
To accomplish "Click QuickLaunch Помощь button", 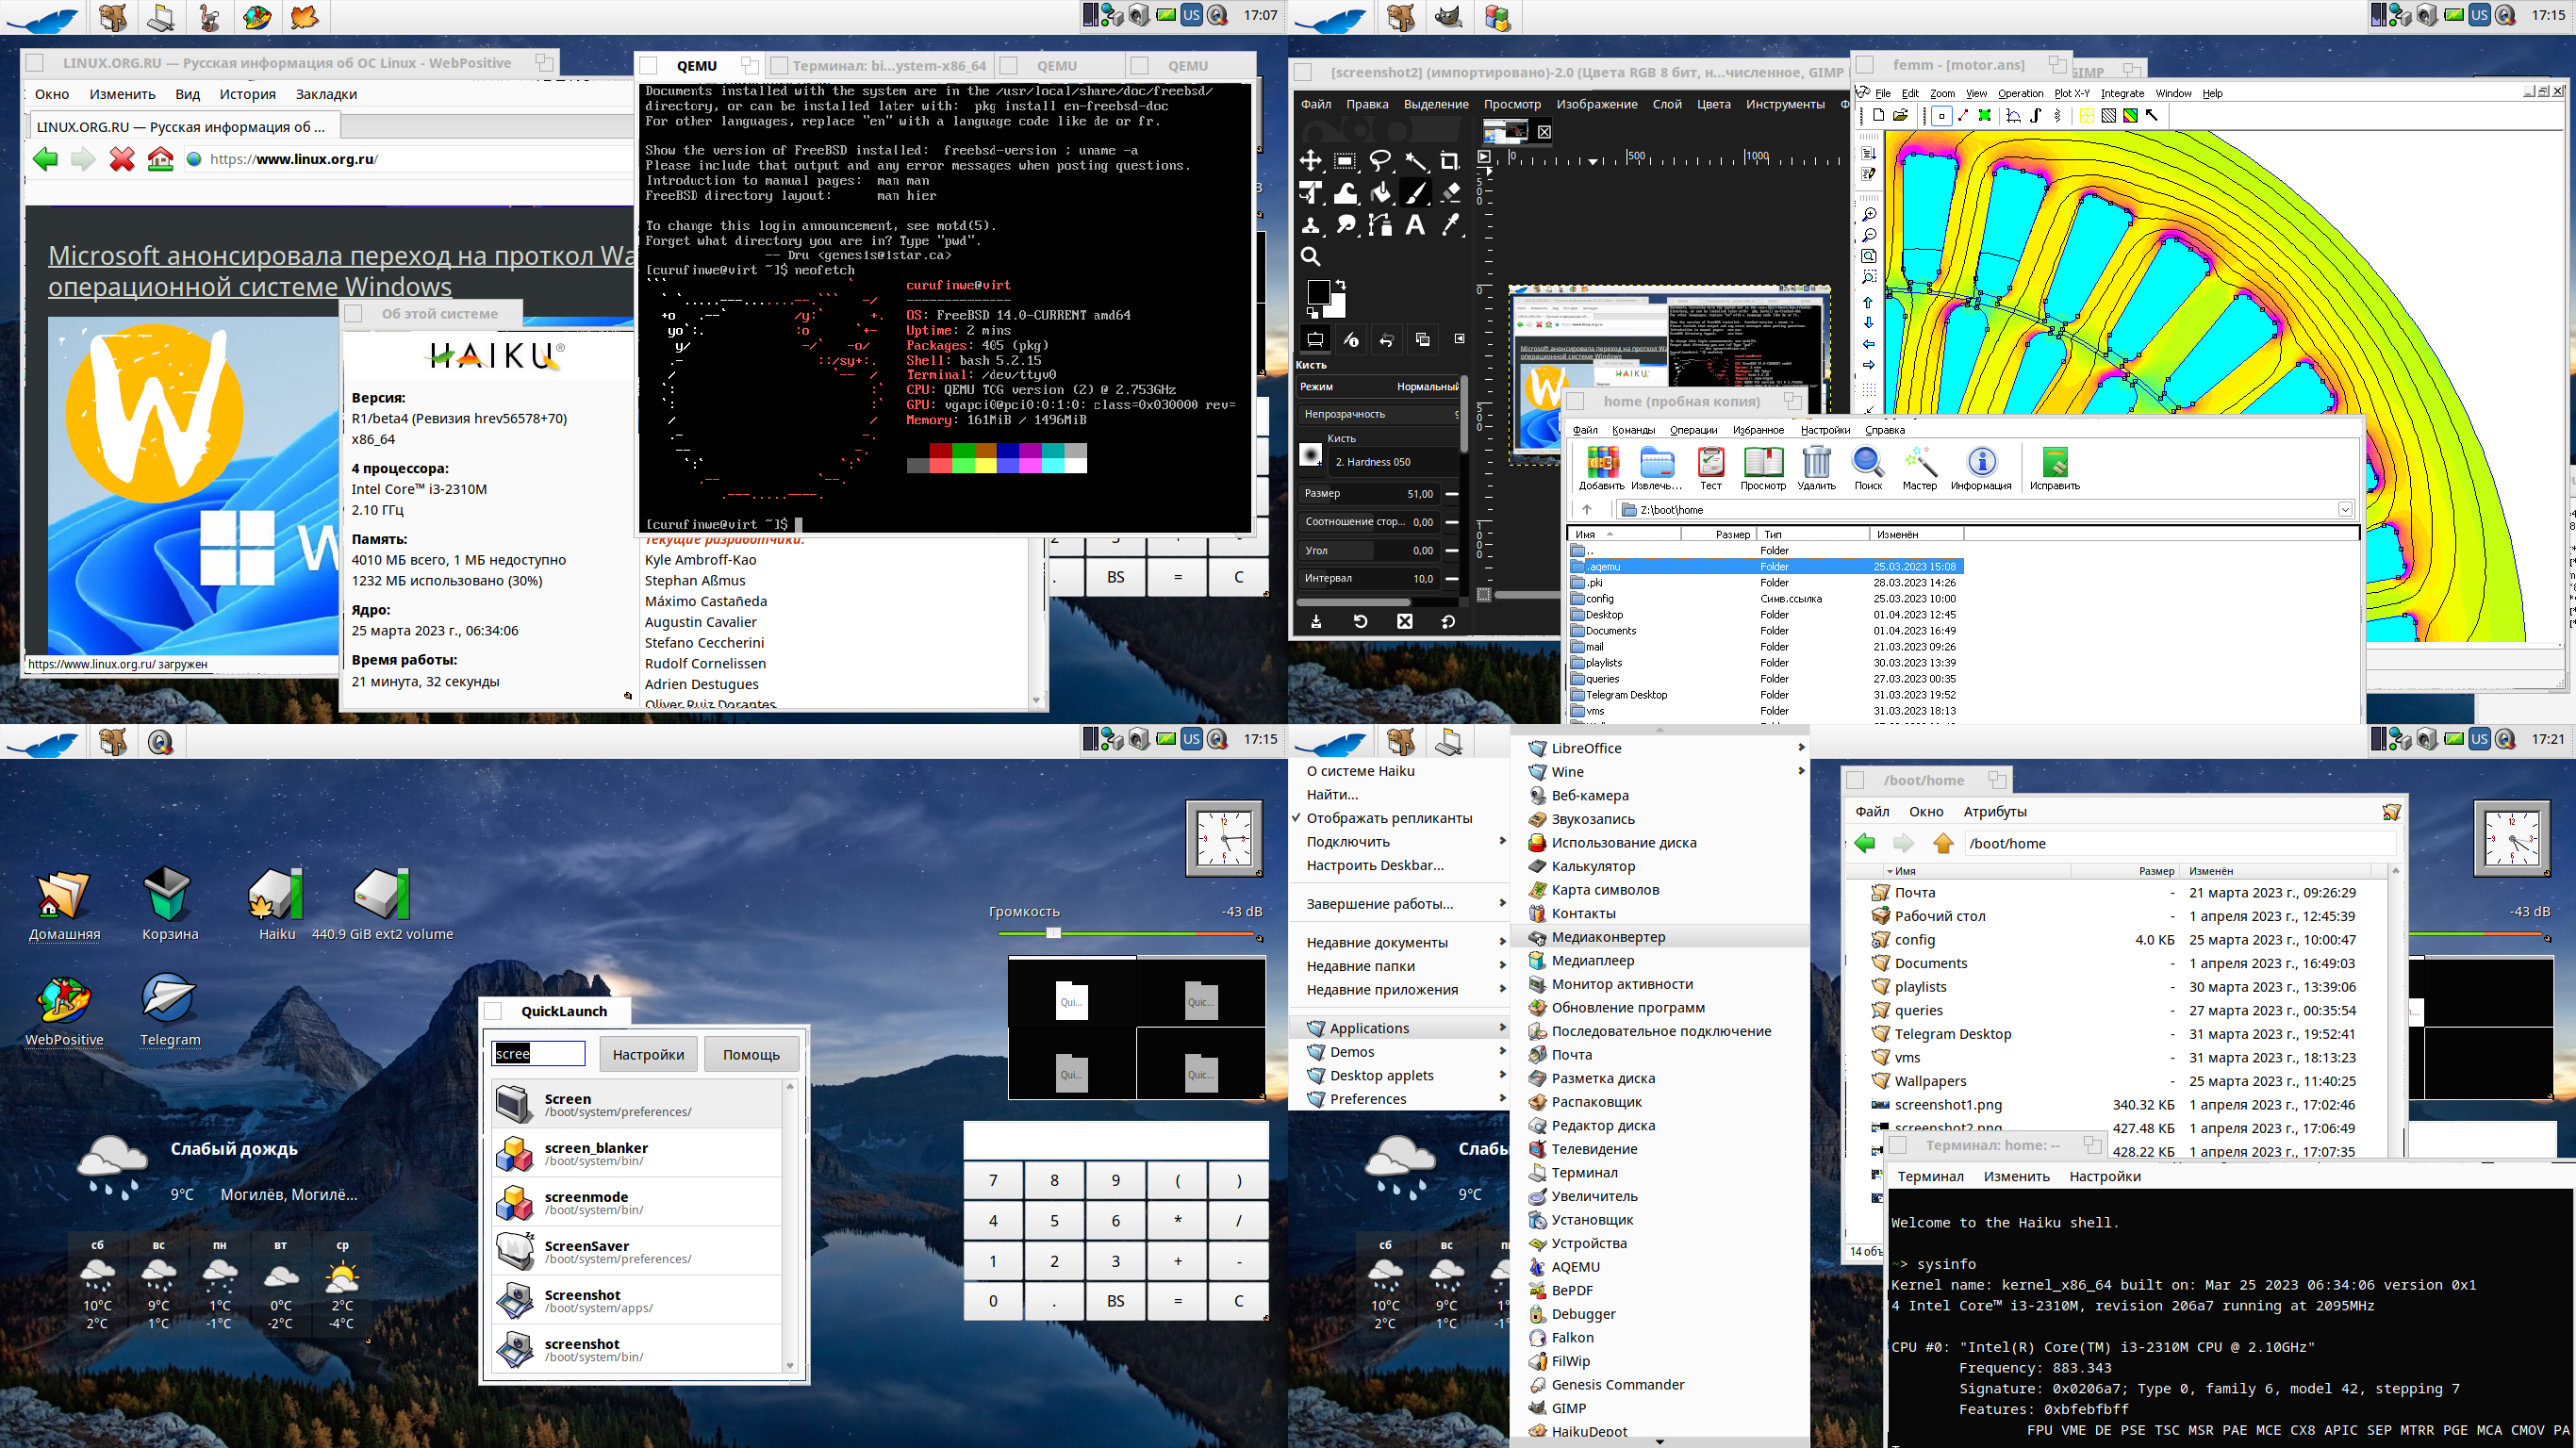I will click(x=751, y=1054).
